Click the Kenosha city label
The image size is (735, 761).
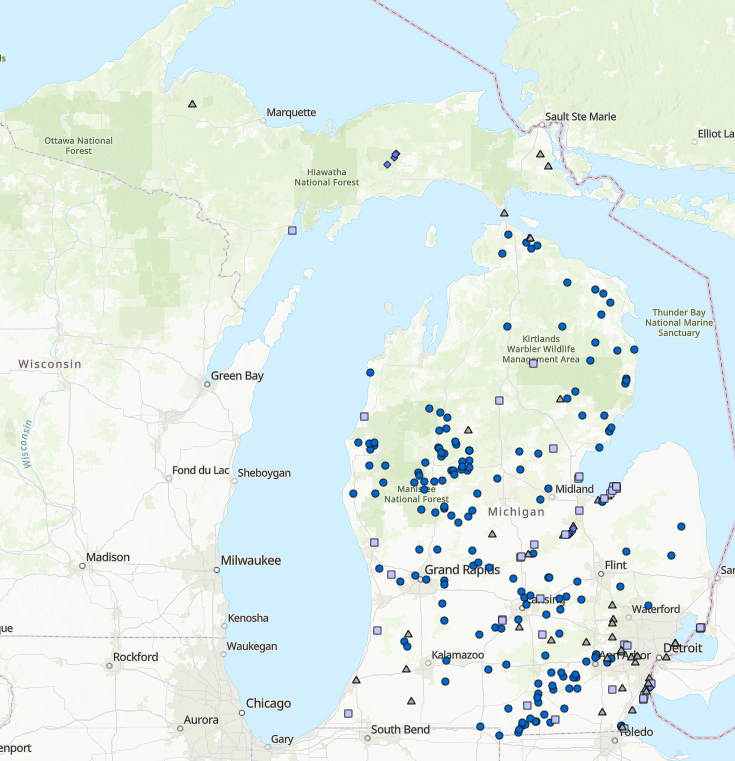(248, 618)
